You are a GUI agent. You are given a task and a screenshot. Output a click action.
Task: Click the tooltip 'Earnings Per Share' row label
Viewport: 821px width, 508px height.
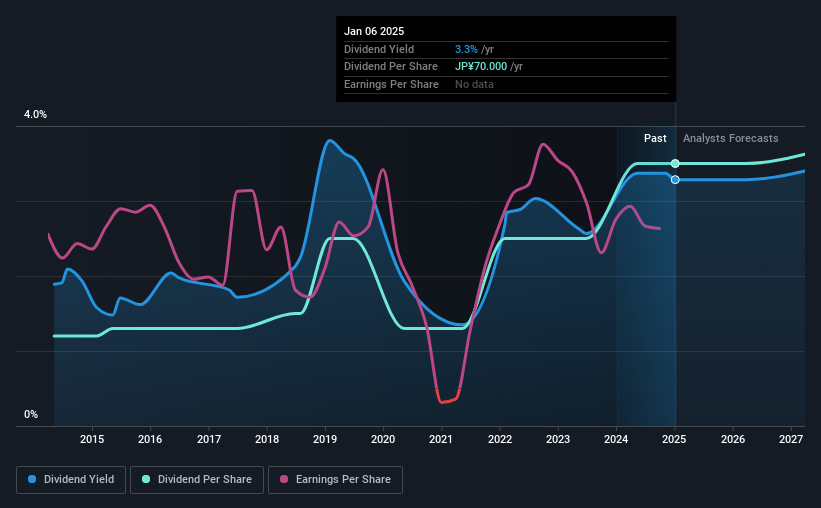(x=391, y=84)
